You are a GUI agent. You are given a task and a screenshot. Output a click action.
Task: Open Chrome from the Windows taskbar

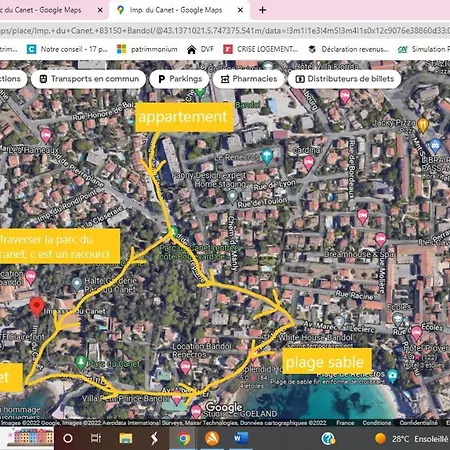coord(183,438)
